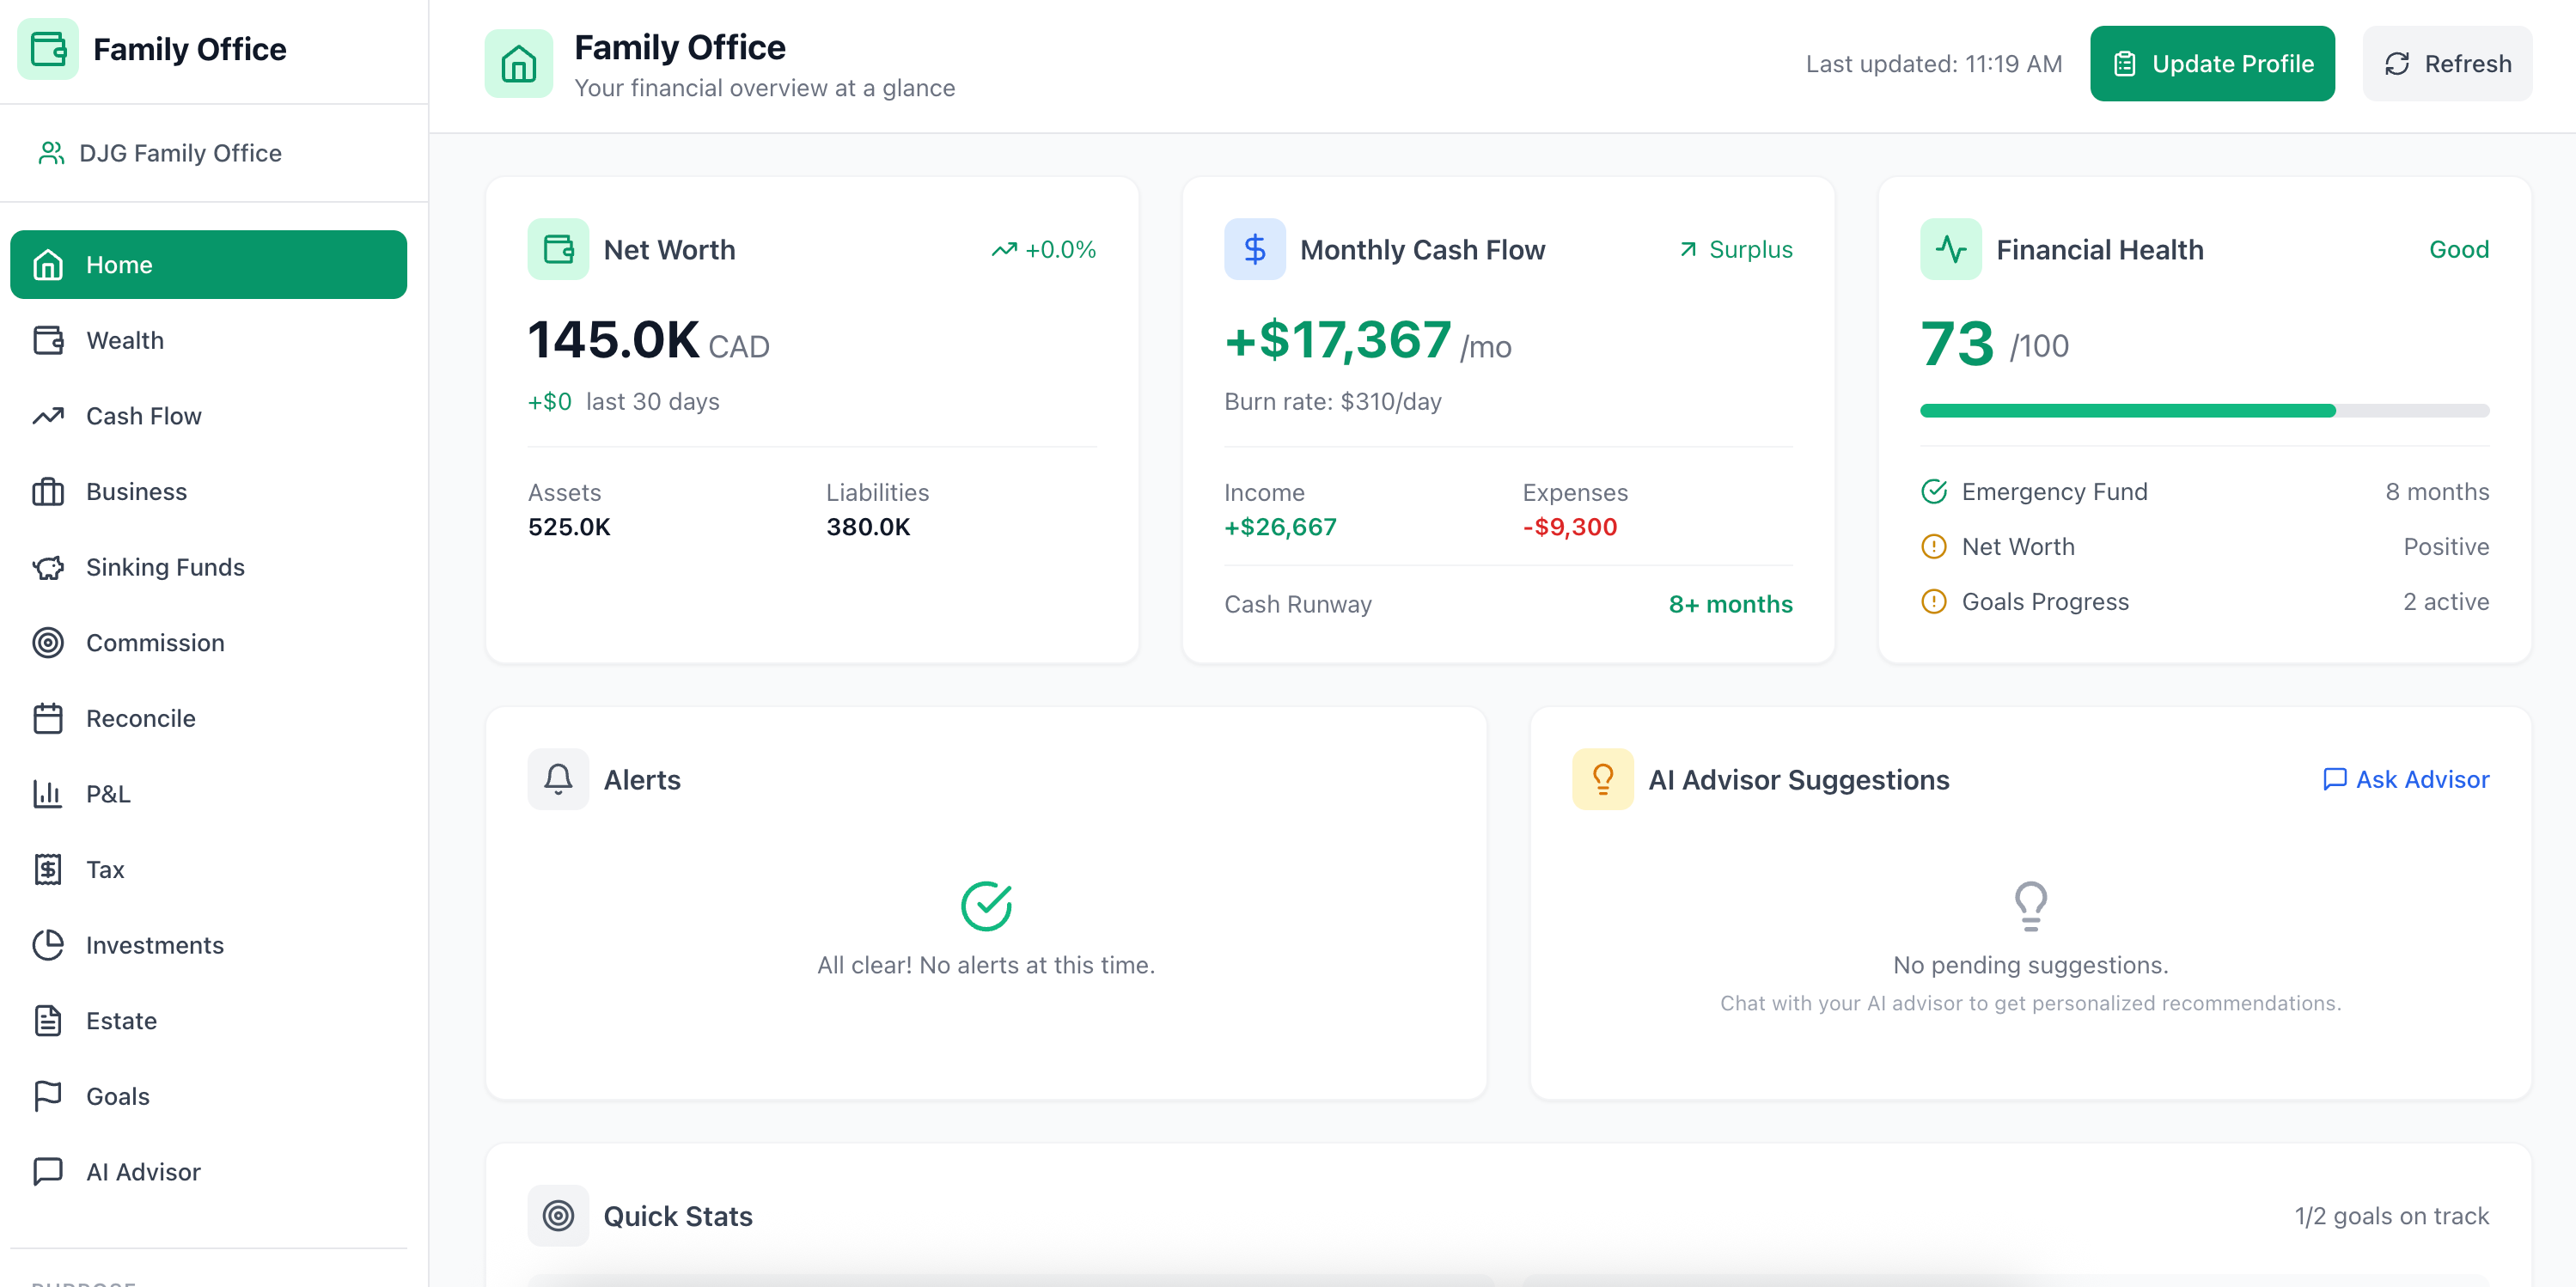Click the P&L bar chart icon
2576x1287 pixels.
pyautogui.click(x=48, y=794)
